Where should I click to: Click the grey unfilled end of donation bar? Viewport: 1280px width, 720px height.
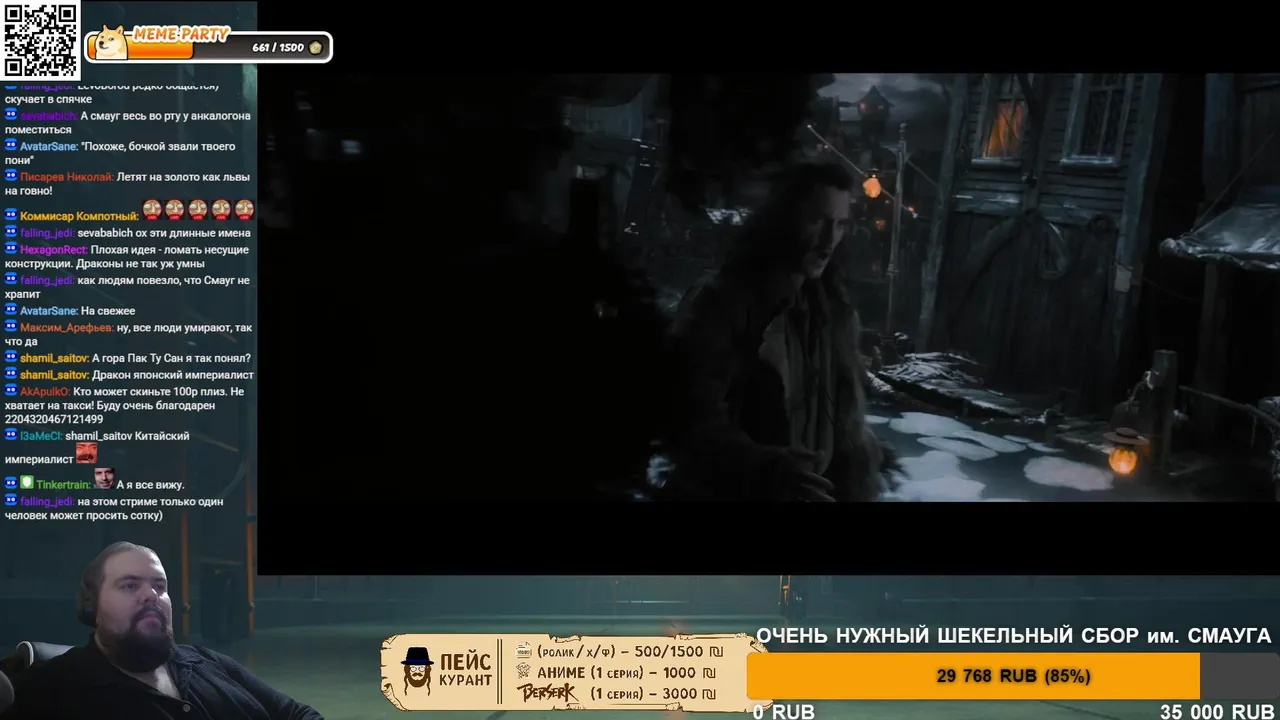[1240, 676]
